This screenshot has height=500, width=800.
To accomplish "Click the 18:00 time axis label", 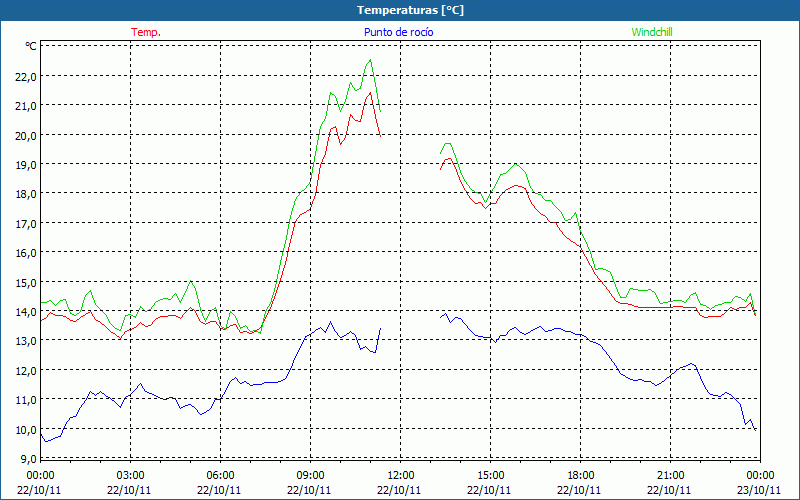I will [580, 476].
